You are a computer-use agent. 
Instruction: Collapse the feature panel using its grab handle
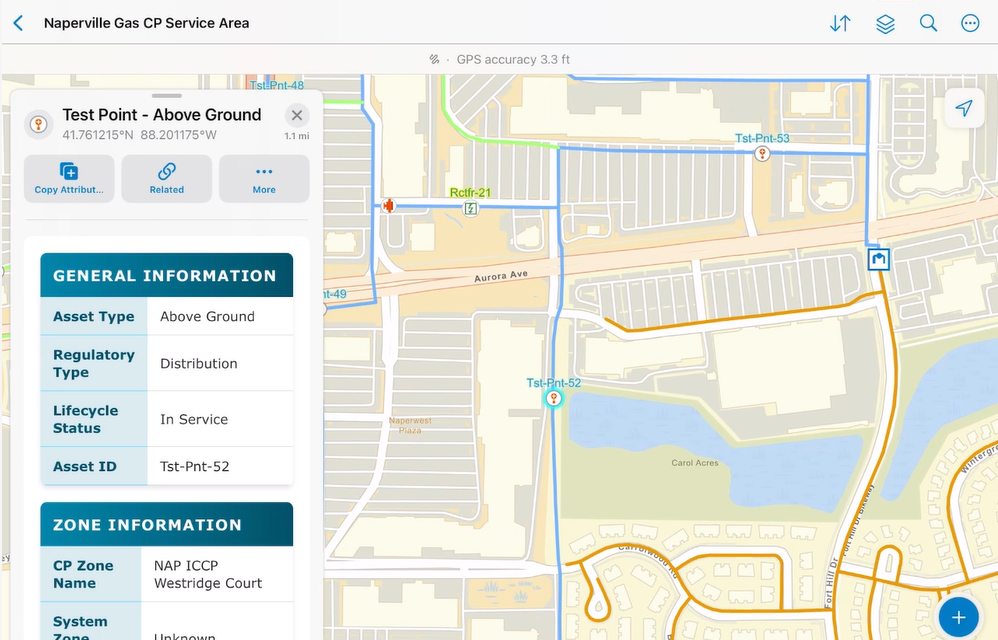[x=166, y=97]
